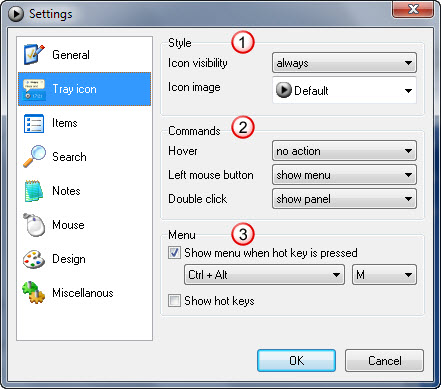Uncheck Show menu when hot key is pressed
441x389 pixels.
(174, 253)
